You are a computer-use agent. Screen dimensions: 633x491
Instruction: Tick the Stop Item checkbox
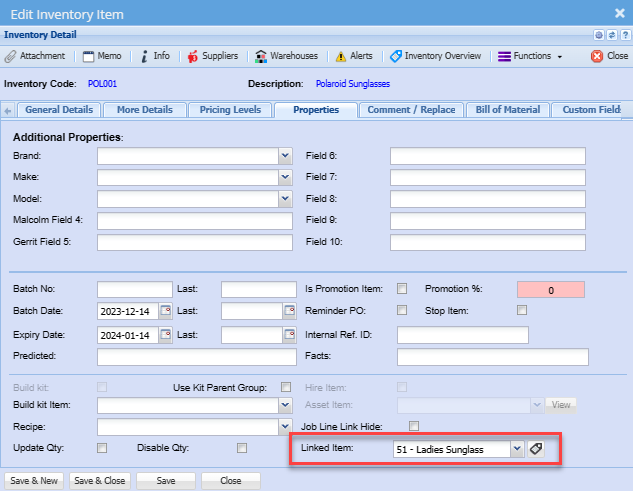(521, 311)
